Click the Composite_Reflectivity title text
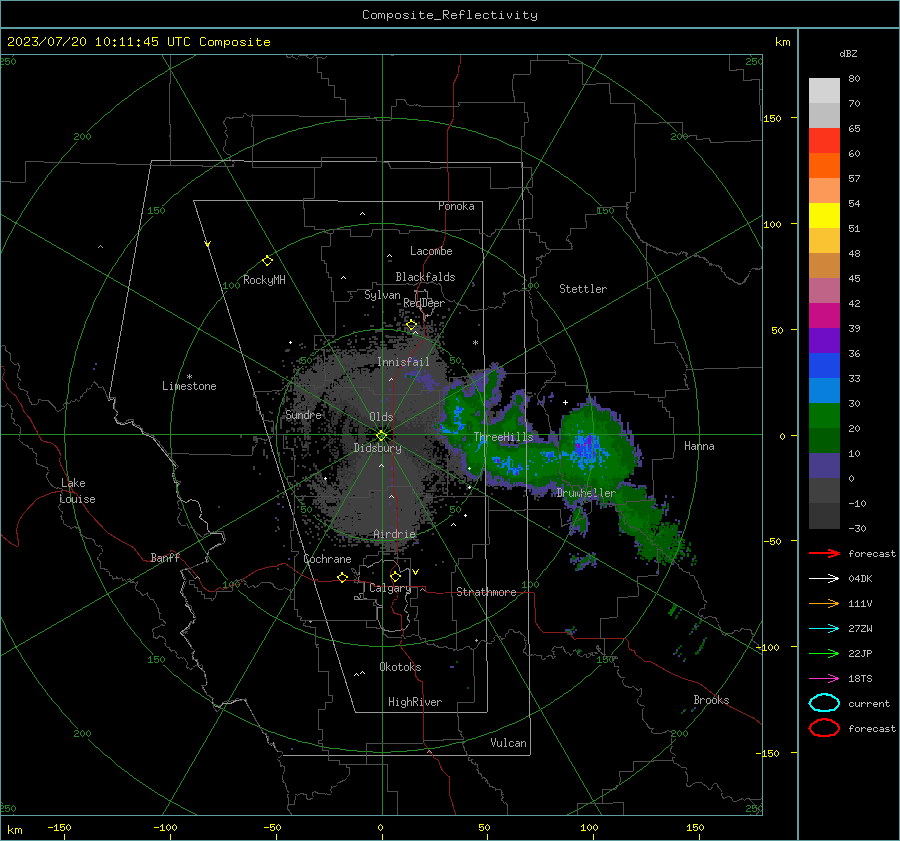The height and width of the screenshot is (841, 900). point(450,15)
